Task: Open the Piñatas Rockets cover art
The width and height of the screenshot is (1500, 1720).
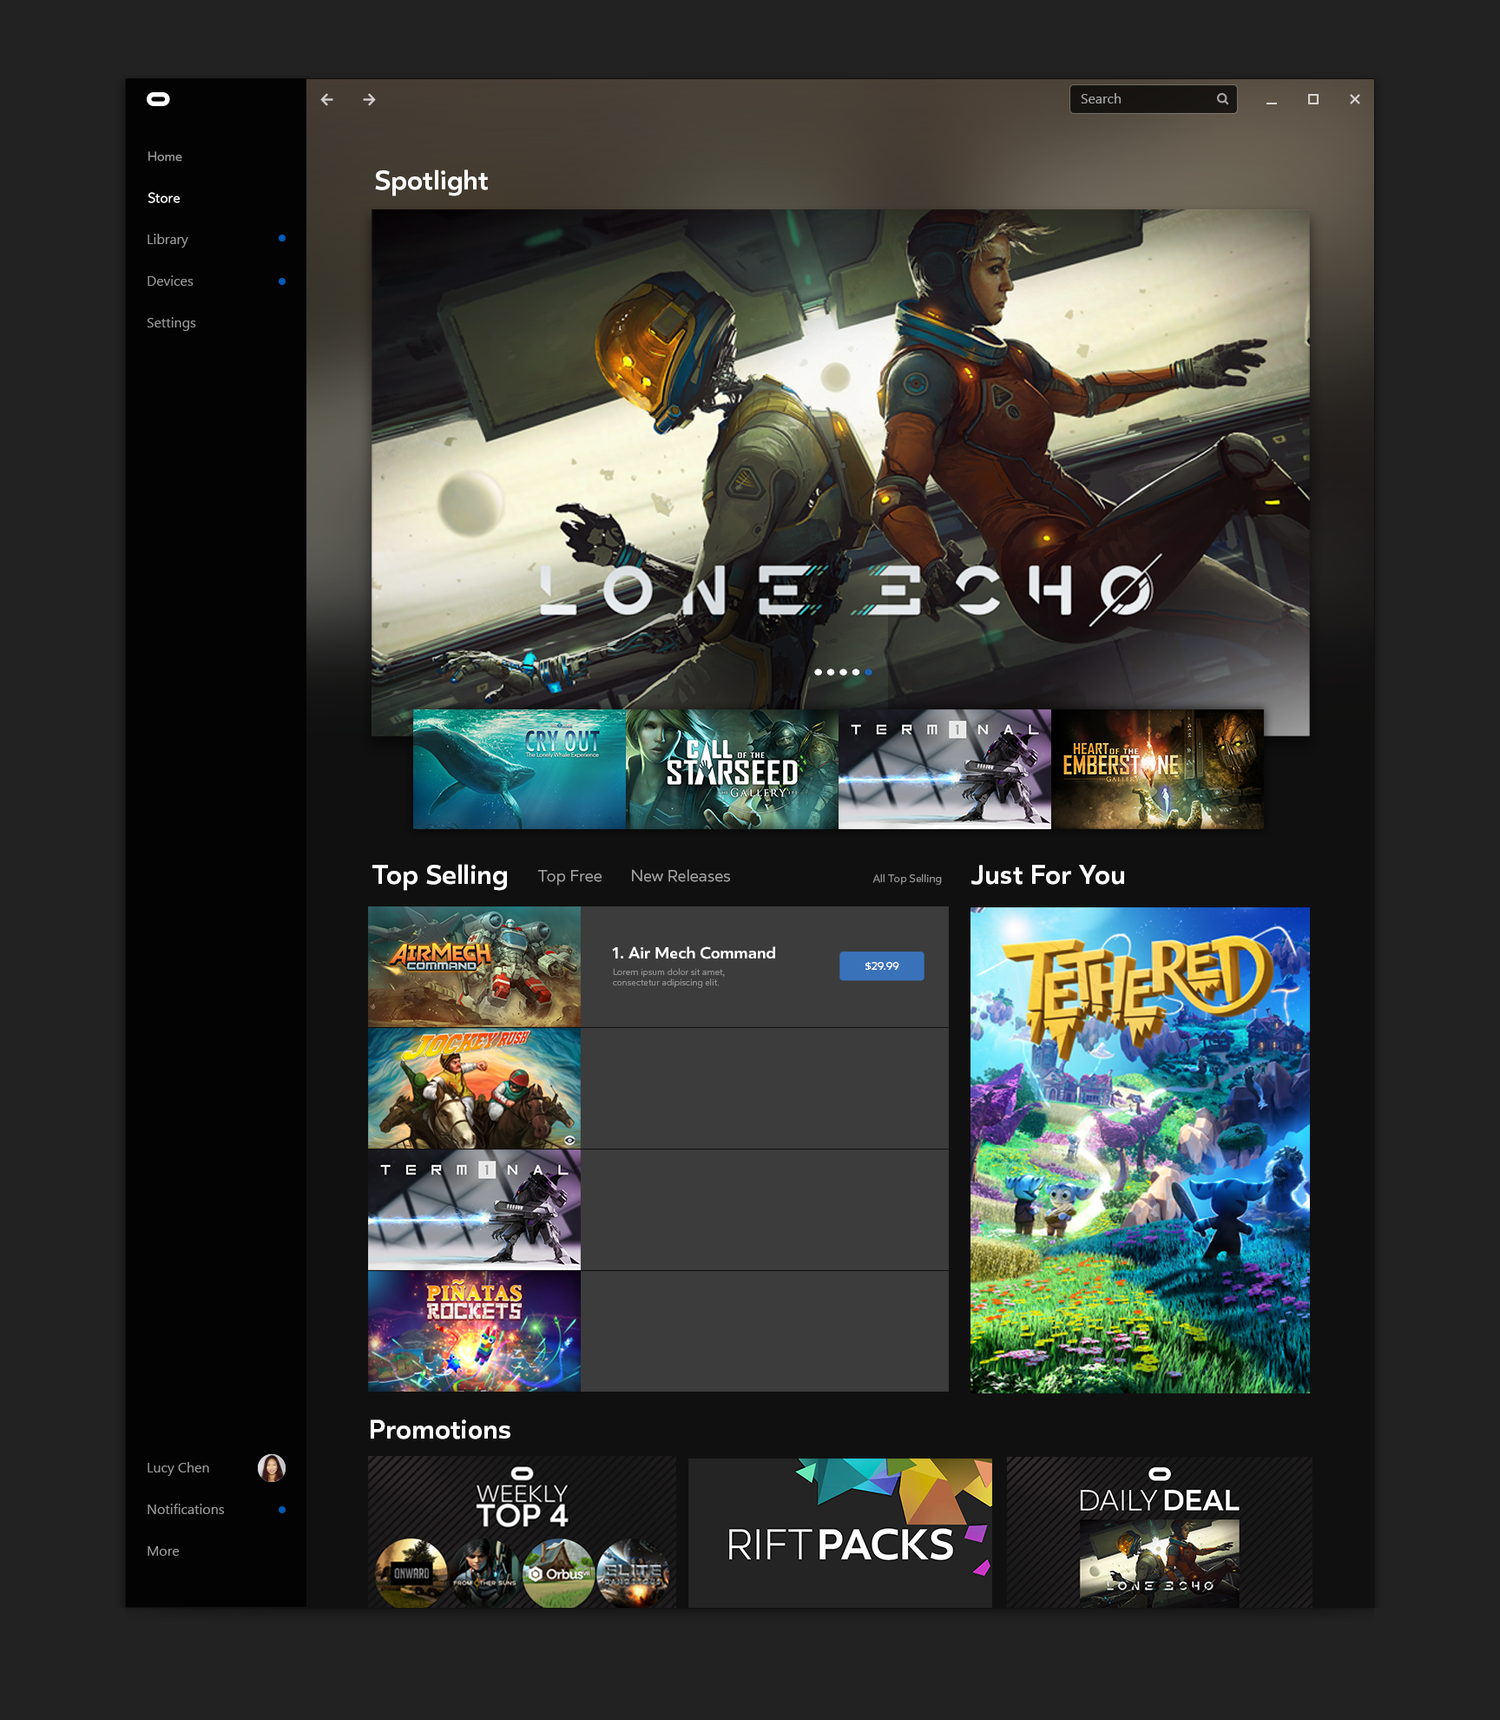Action: tap(474, 1331)
